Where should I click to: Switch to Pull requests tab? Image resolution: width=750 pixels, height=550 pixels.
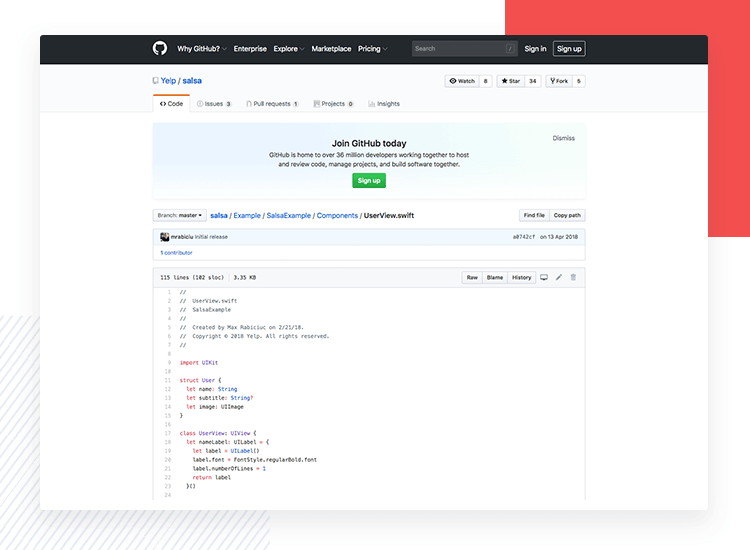(273, 104)
